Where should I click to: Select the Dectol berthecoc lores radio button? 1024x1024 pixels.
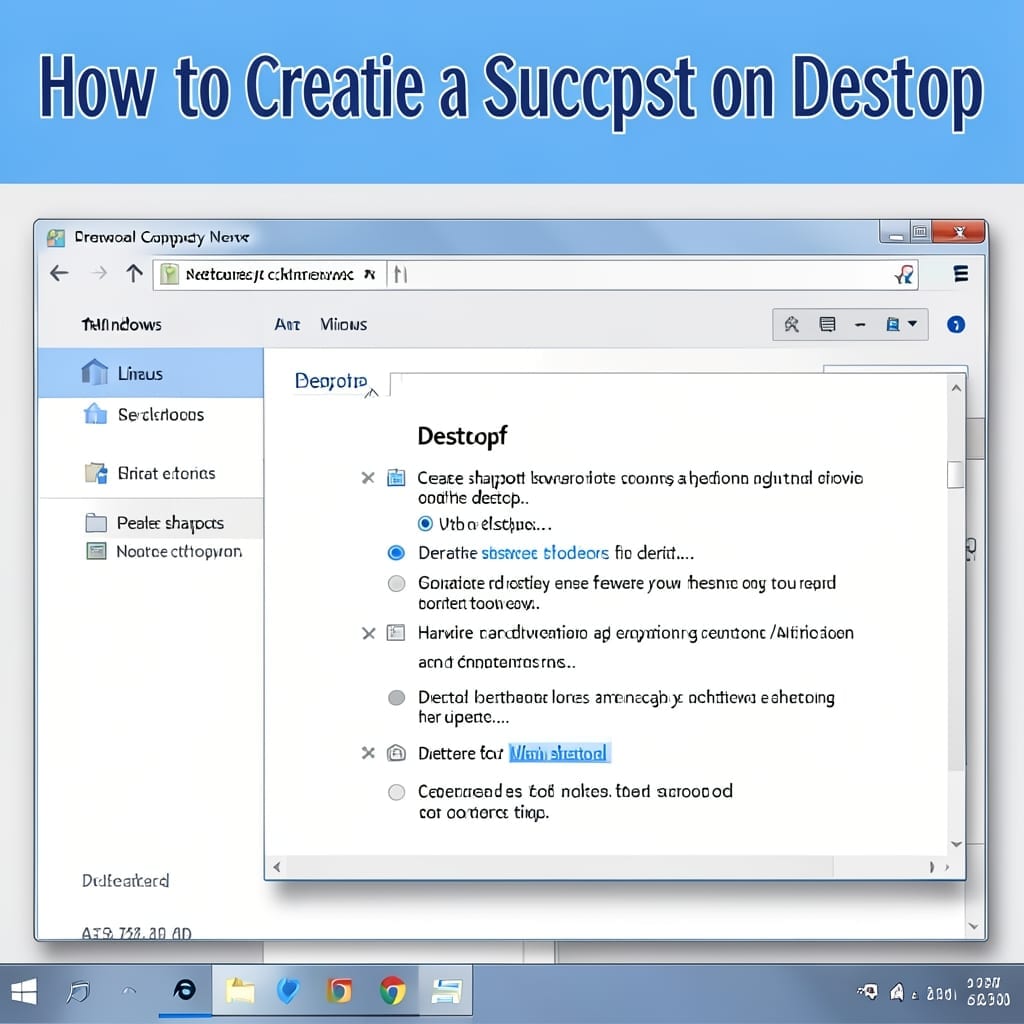(x=396, y=697)
